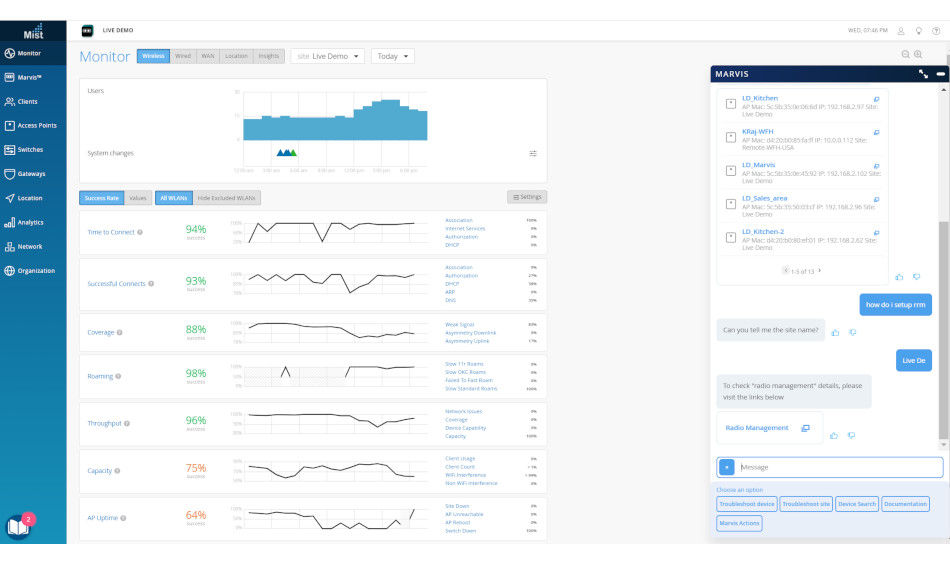
Task: Switch to the Wired tab
Action: 183,56
